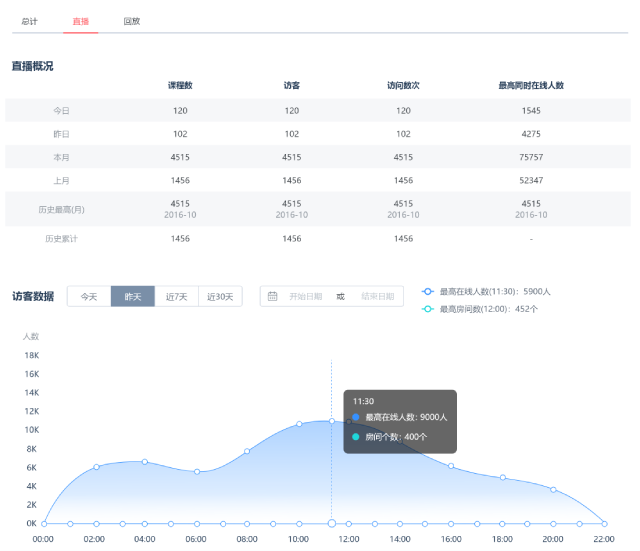Click the chart data point at 16:00
Image resolution: width=640 pixels, height=551 pixels.
tap(451, 466)
